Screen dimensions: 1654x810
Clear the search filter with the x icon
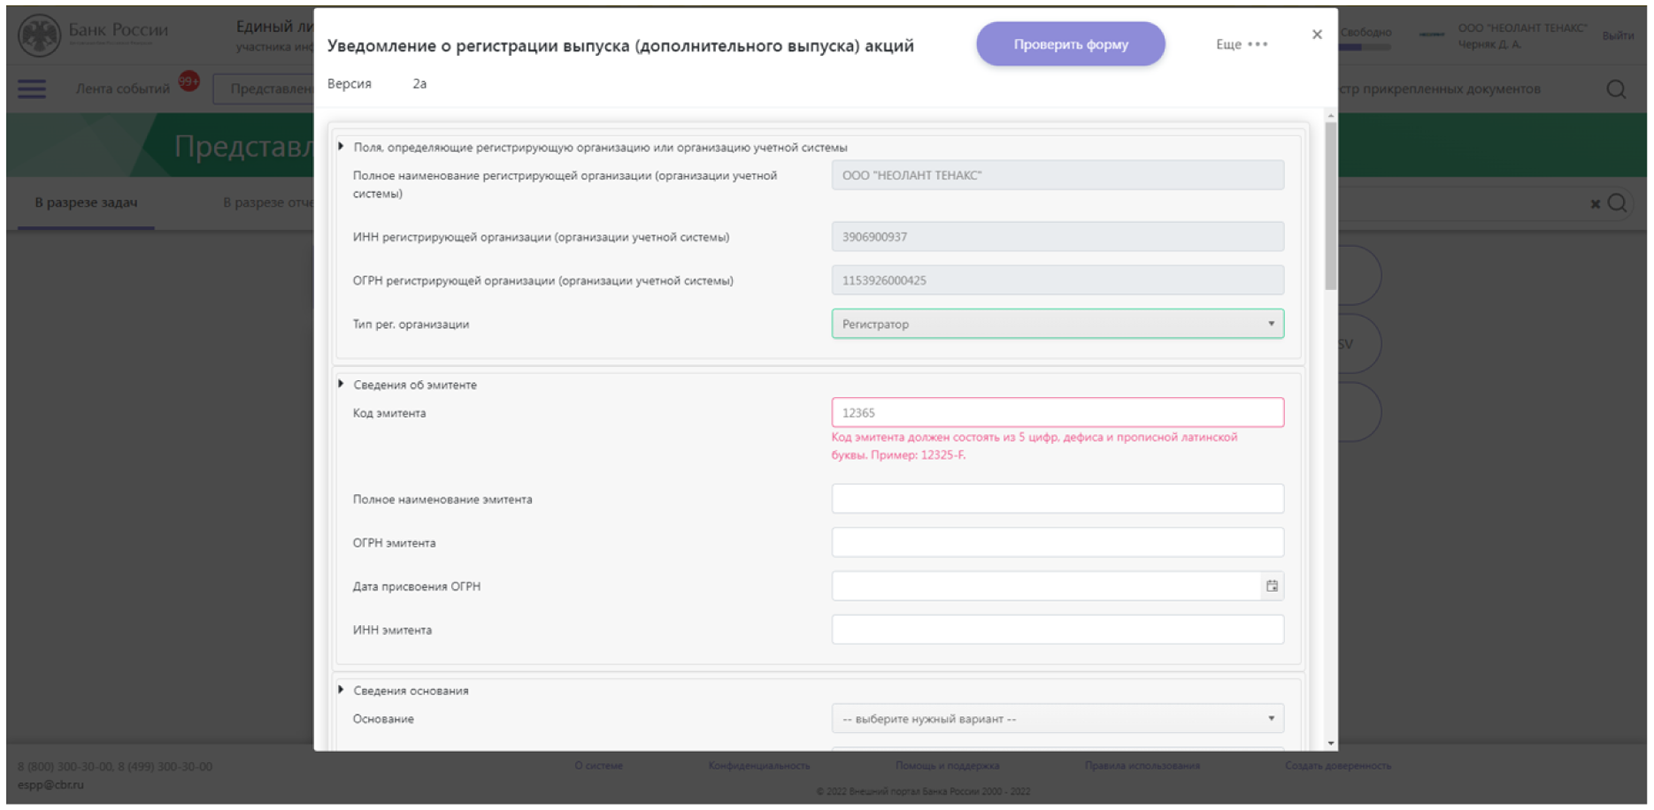pyautogui.click(x=1595, y=204)
